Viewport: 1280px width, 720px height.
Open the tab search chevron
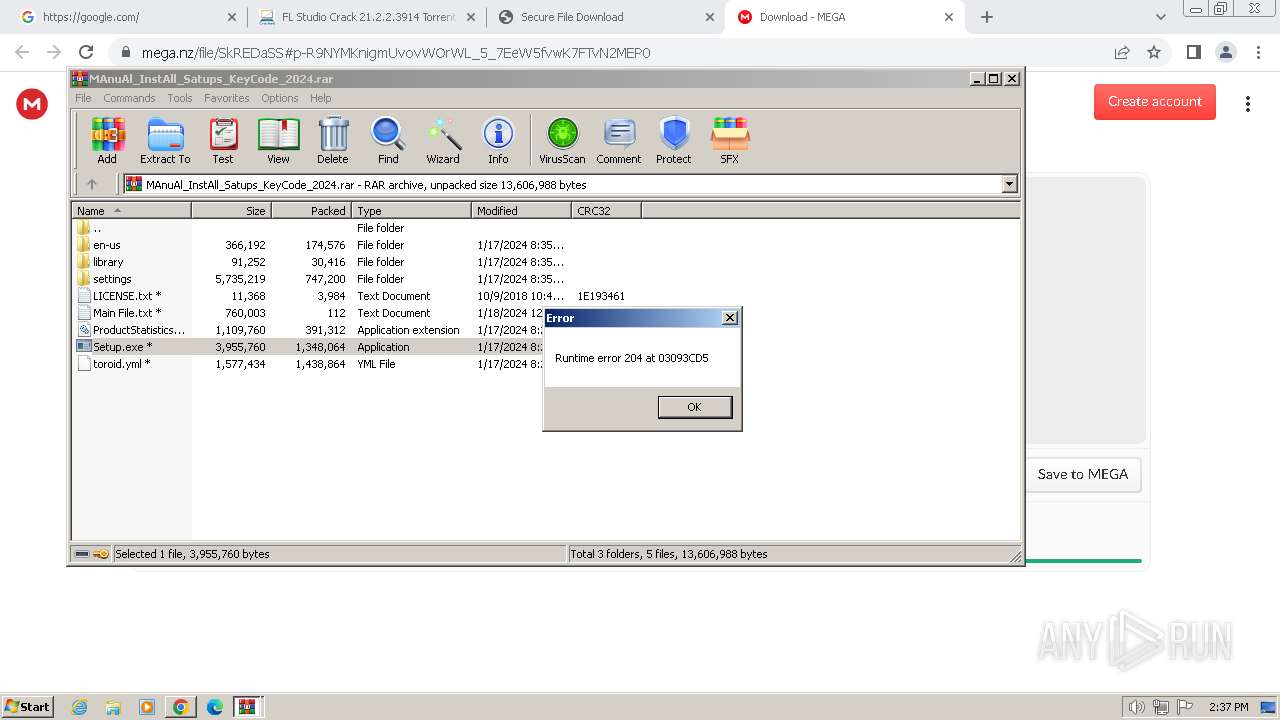[1160, 17]
